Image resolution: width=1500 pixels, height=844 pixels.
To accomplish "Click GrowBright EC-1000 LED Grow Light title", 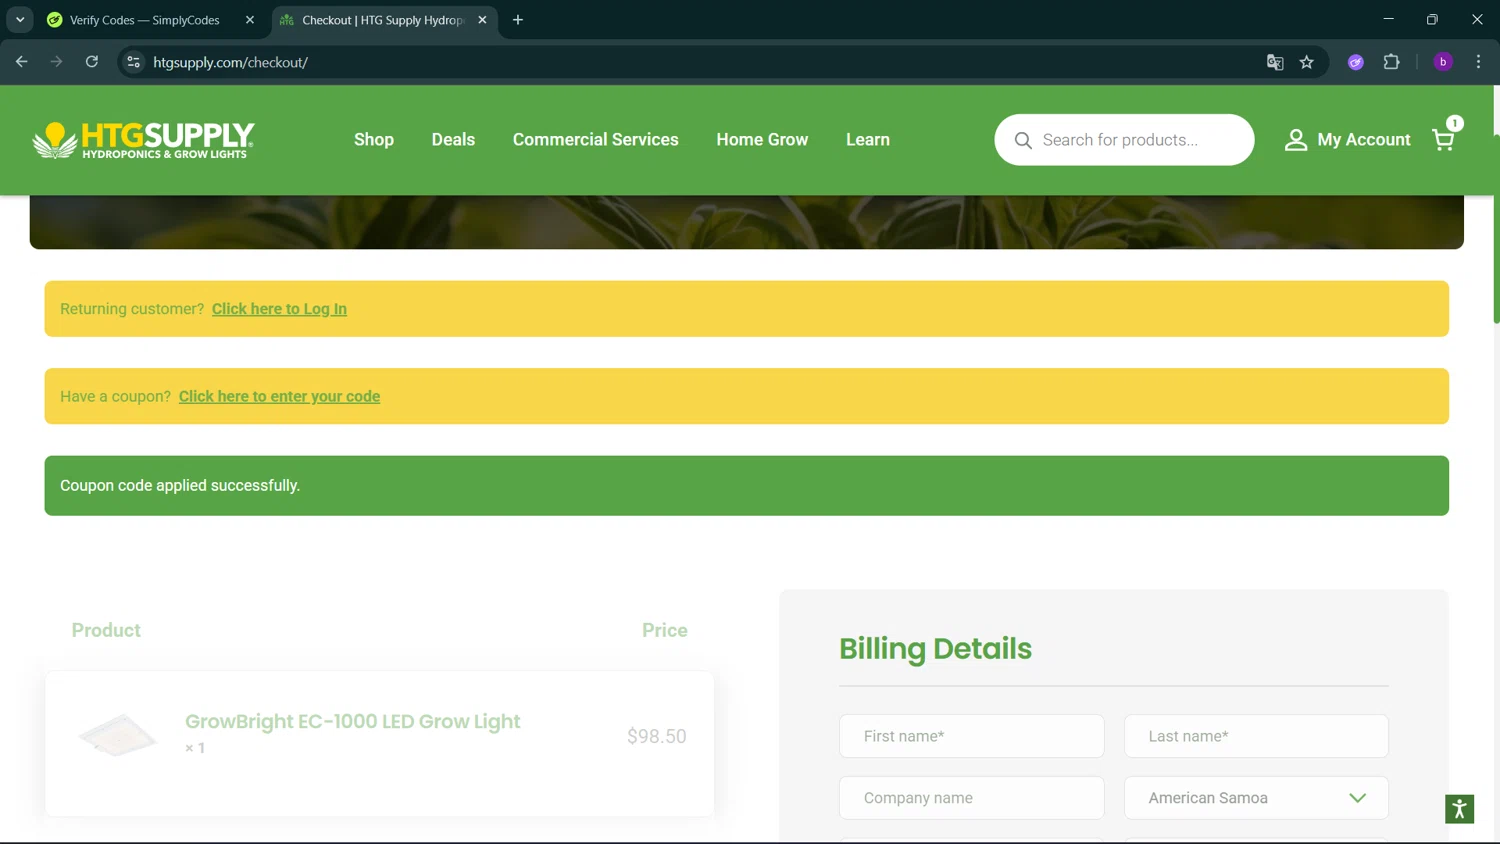I will click(x=352, y=722).
